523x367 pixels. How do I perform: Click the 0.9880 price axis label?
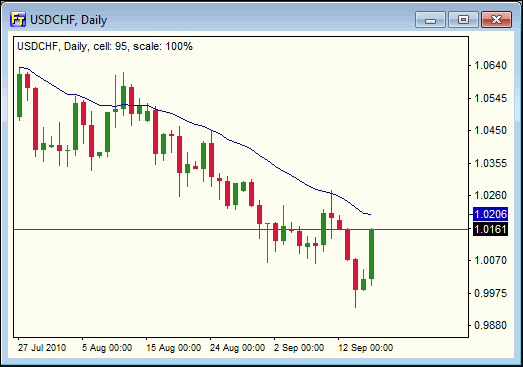point(490,325)
